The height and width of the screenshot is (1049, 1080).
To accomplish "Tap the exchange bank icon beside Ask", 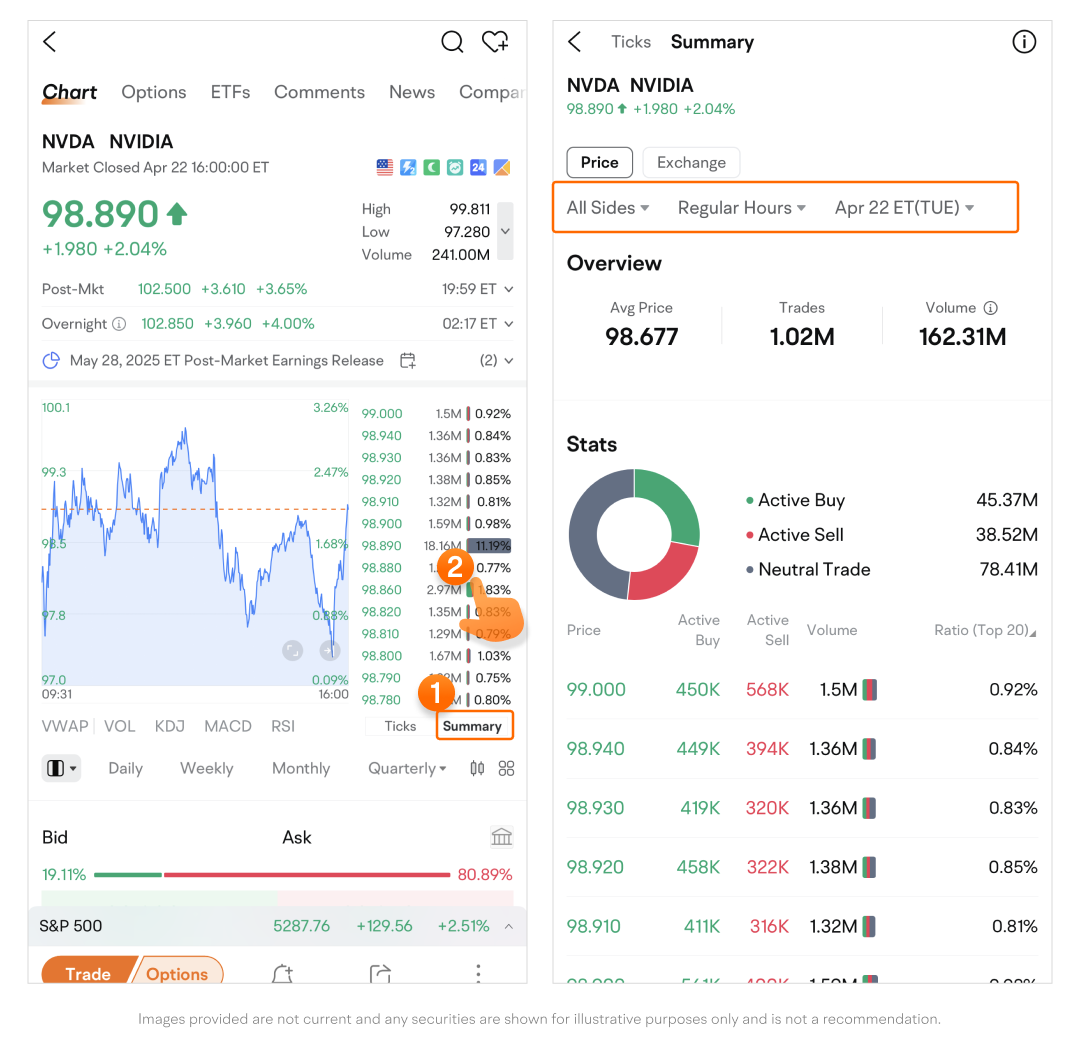I will [x=502, y=837].
